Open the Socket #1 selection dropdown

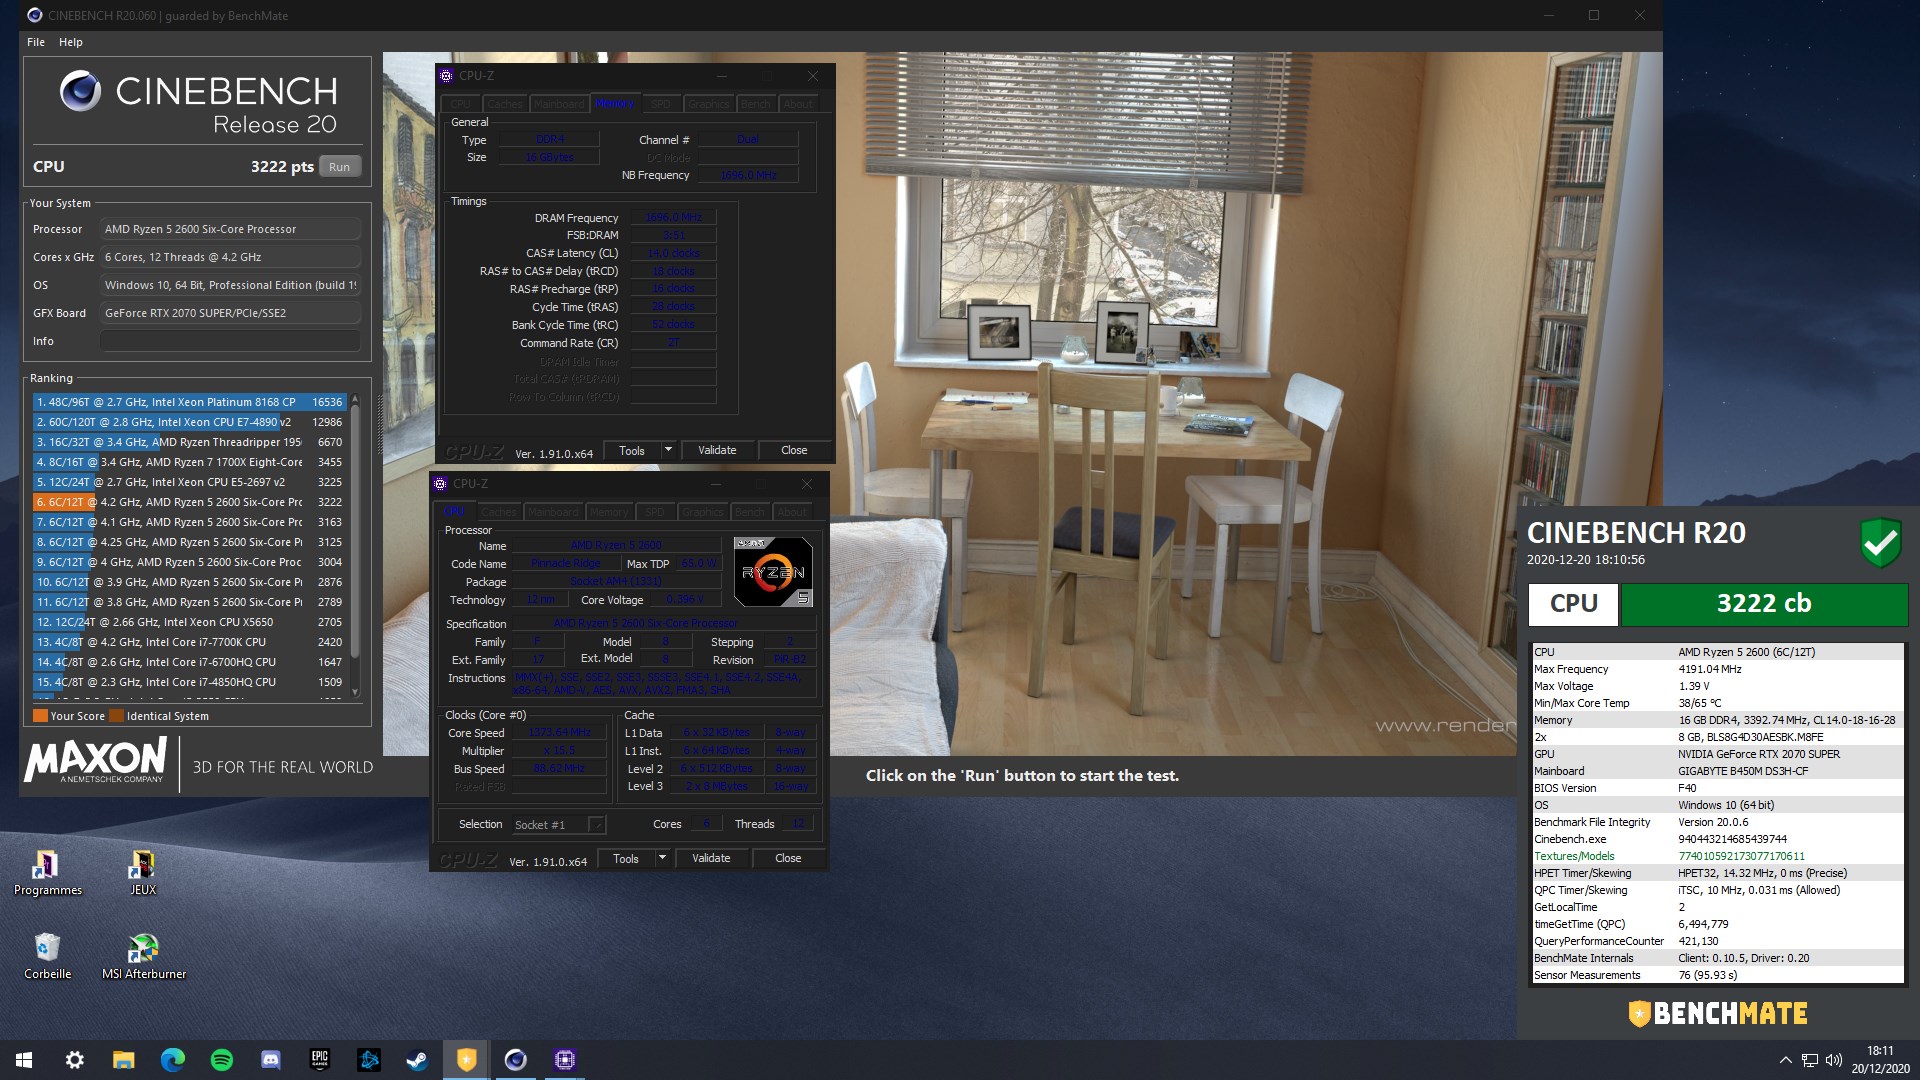coord(558,825)
